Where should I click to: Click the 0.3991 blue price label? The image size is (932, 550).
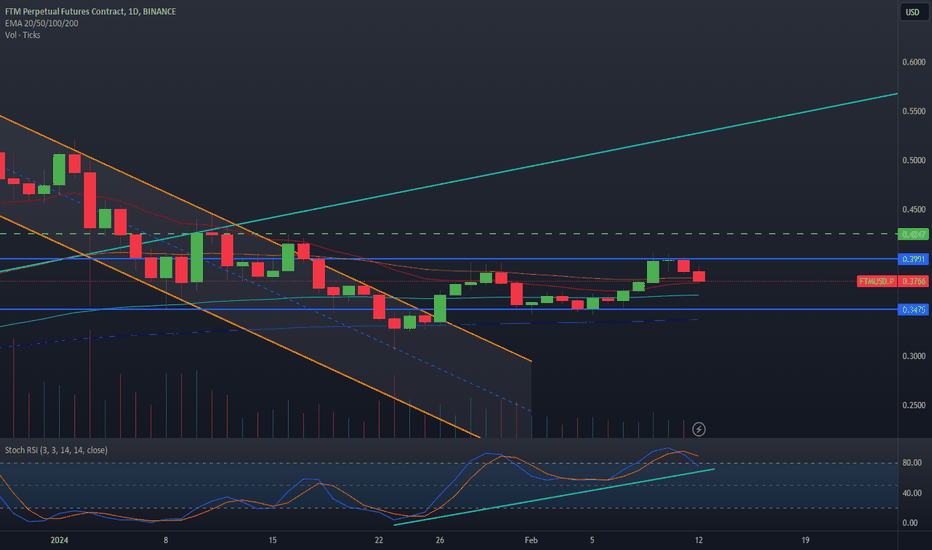coord(913,259)
